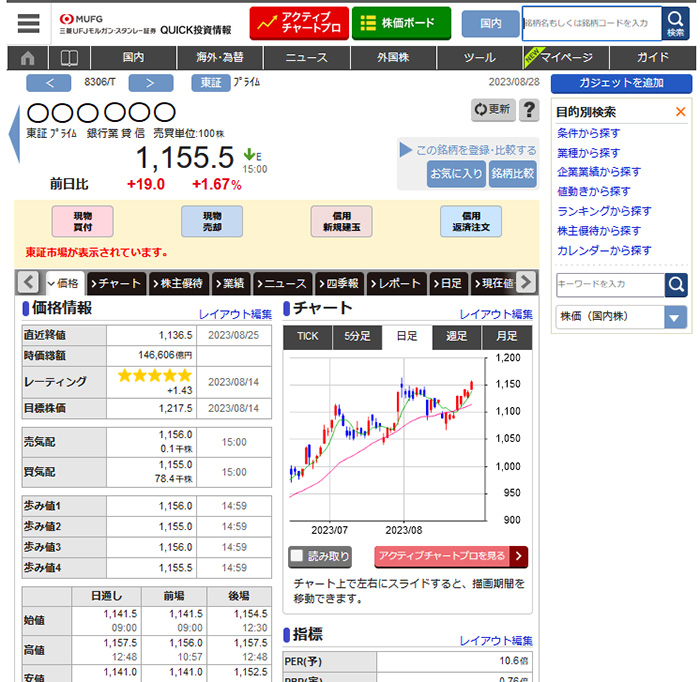Open the help question mark icon
Screen dimensions: 700x682
point(529,110)
